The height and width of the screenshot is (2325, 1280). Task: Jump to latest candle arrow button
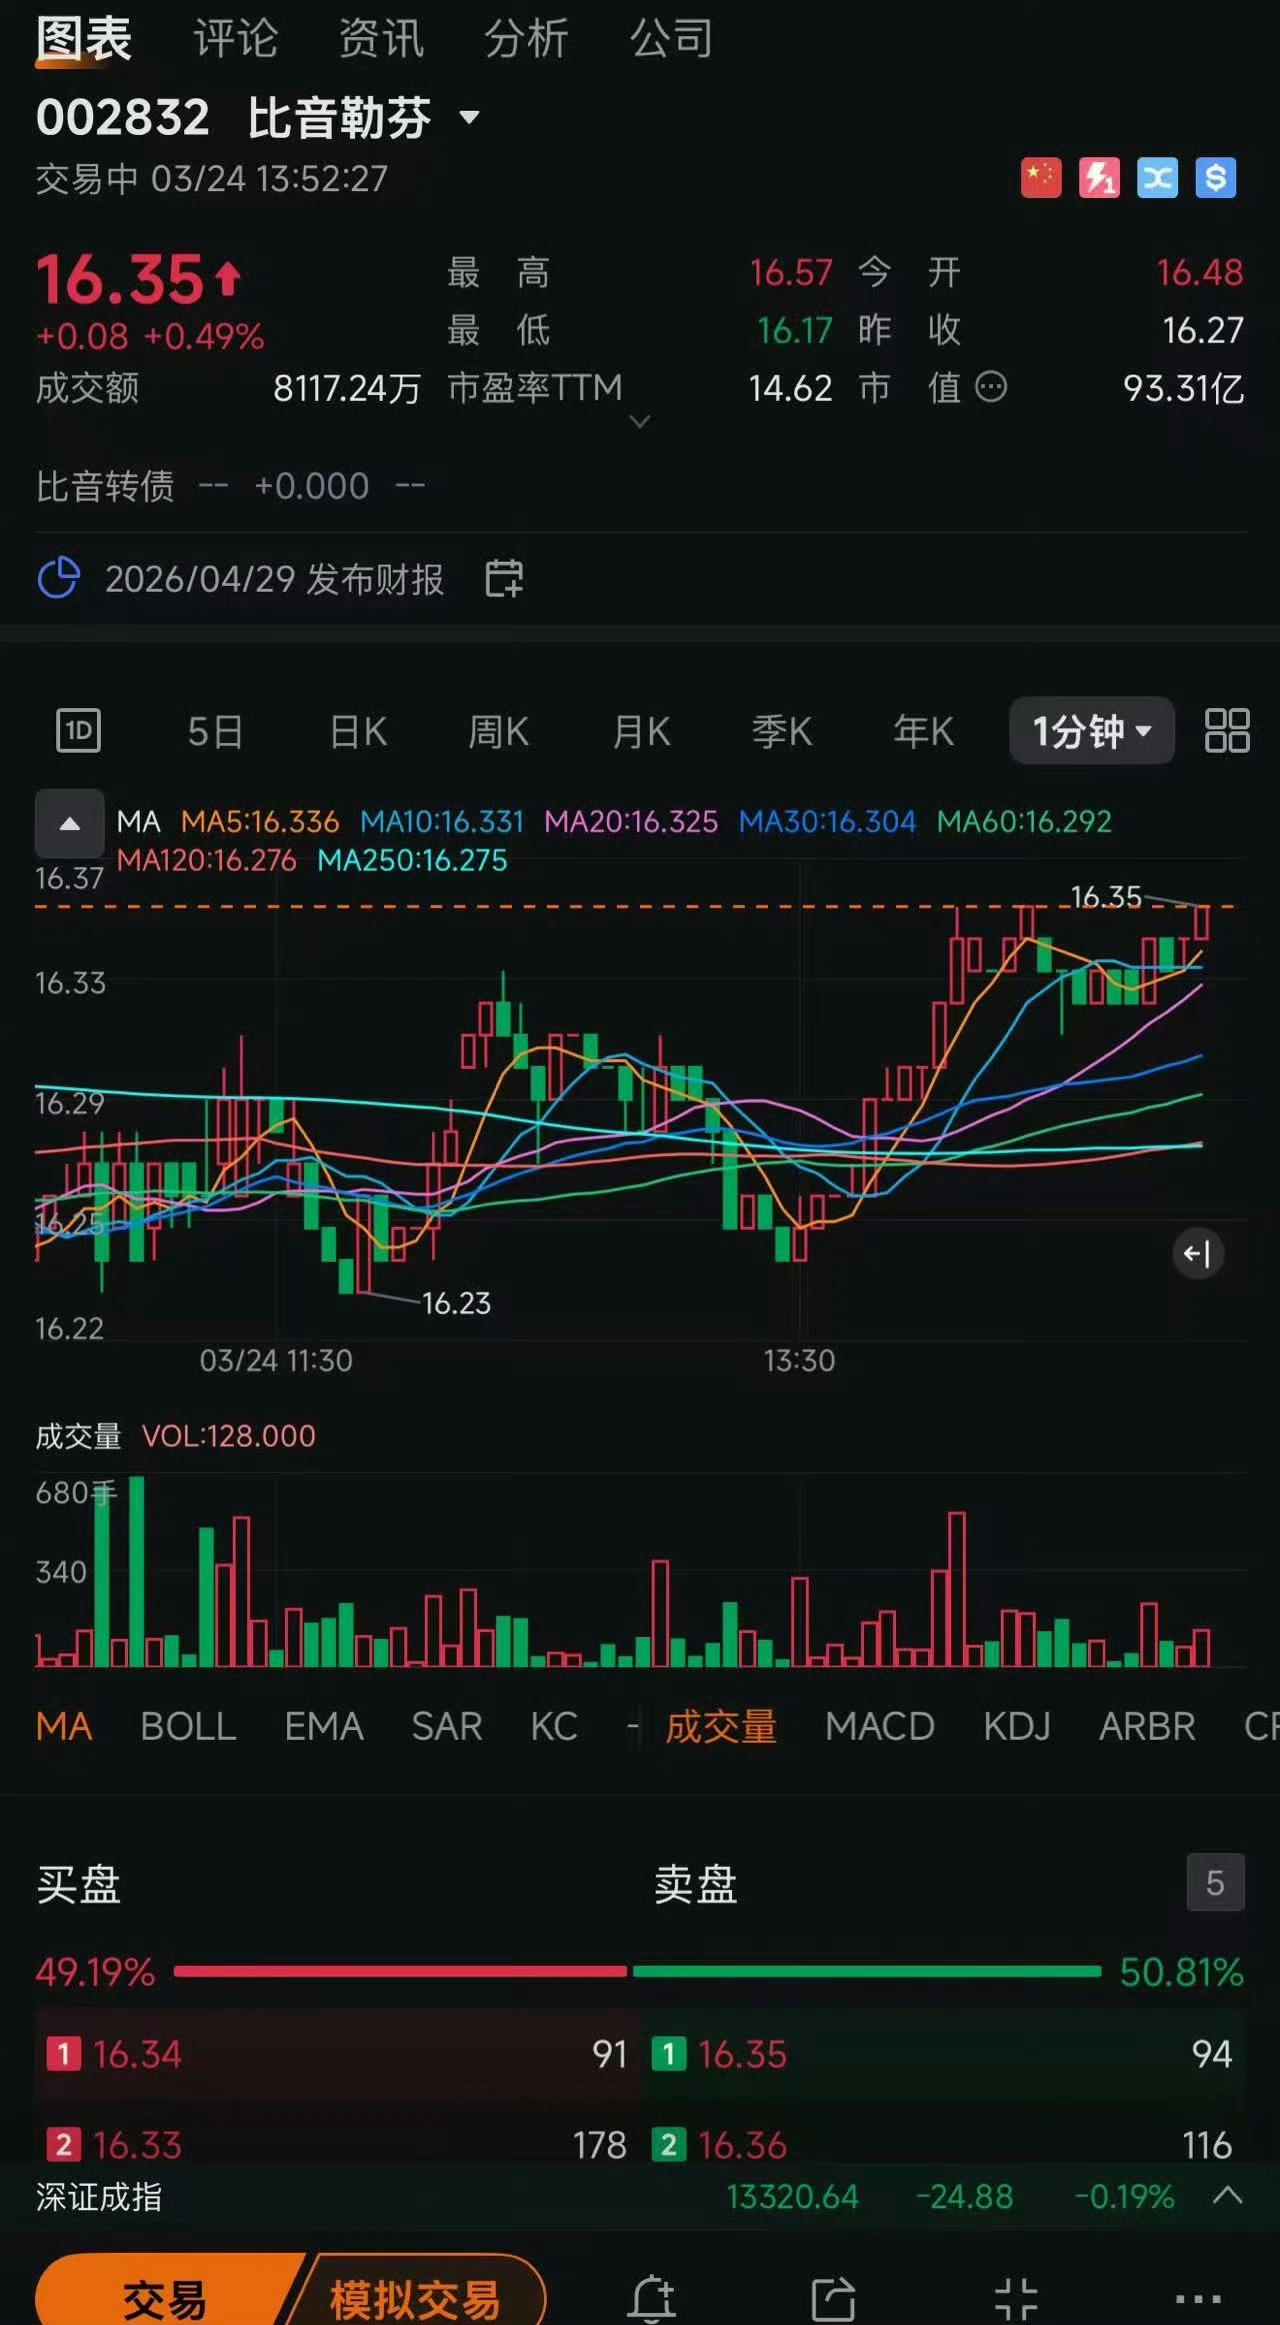1197,1253
